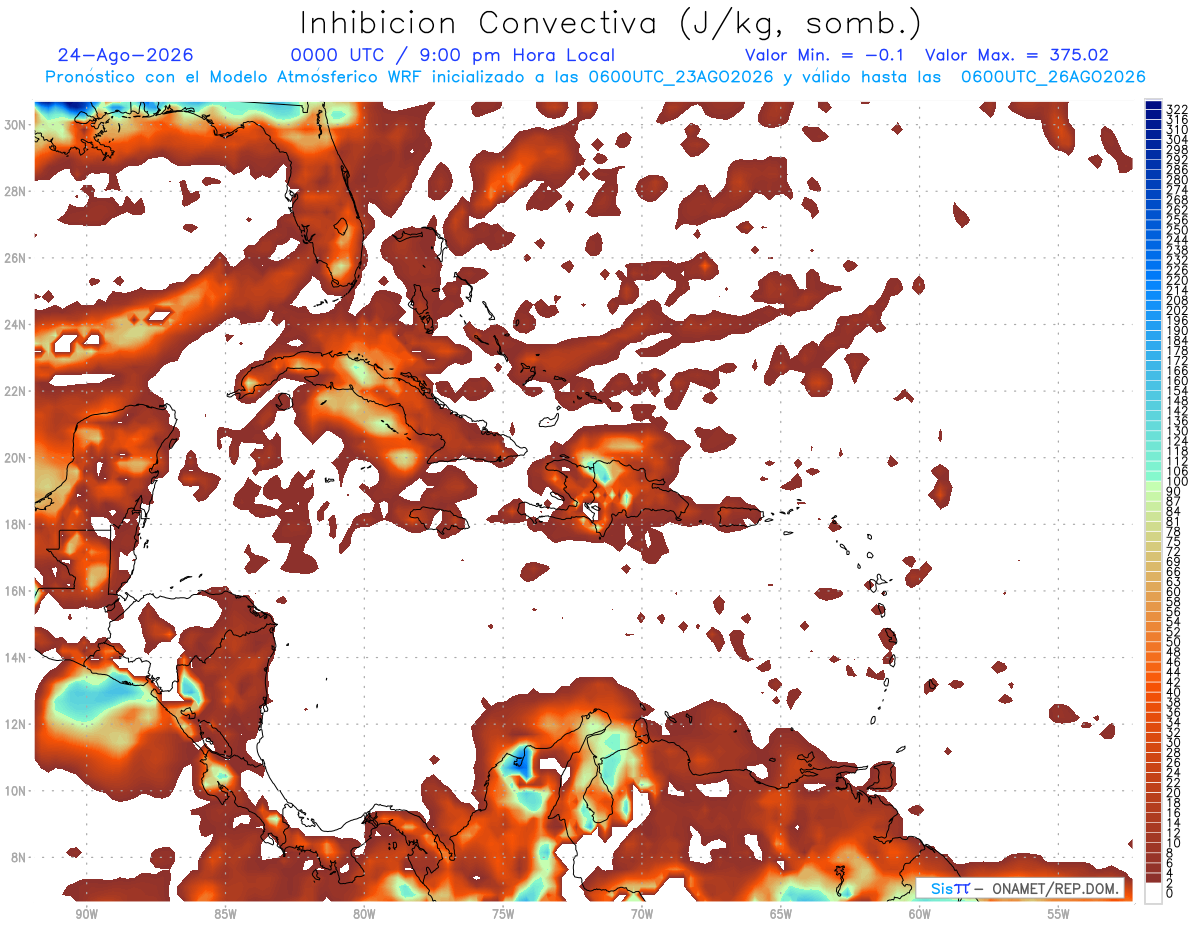
Task: Click the 16N latitude label
Action: tap(15, 590)
